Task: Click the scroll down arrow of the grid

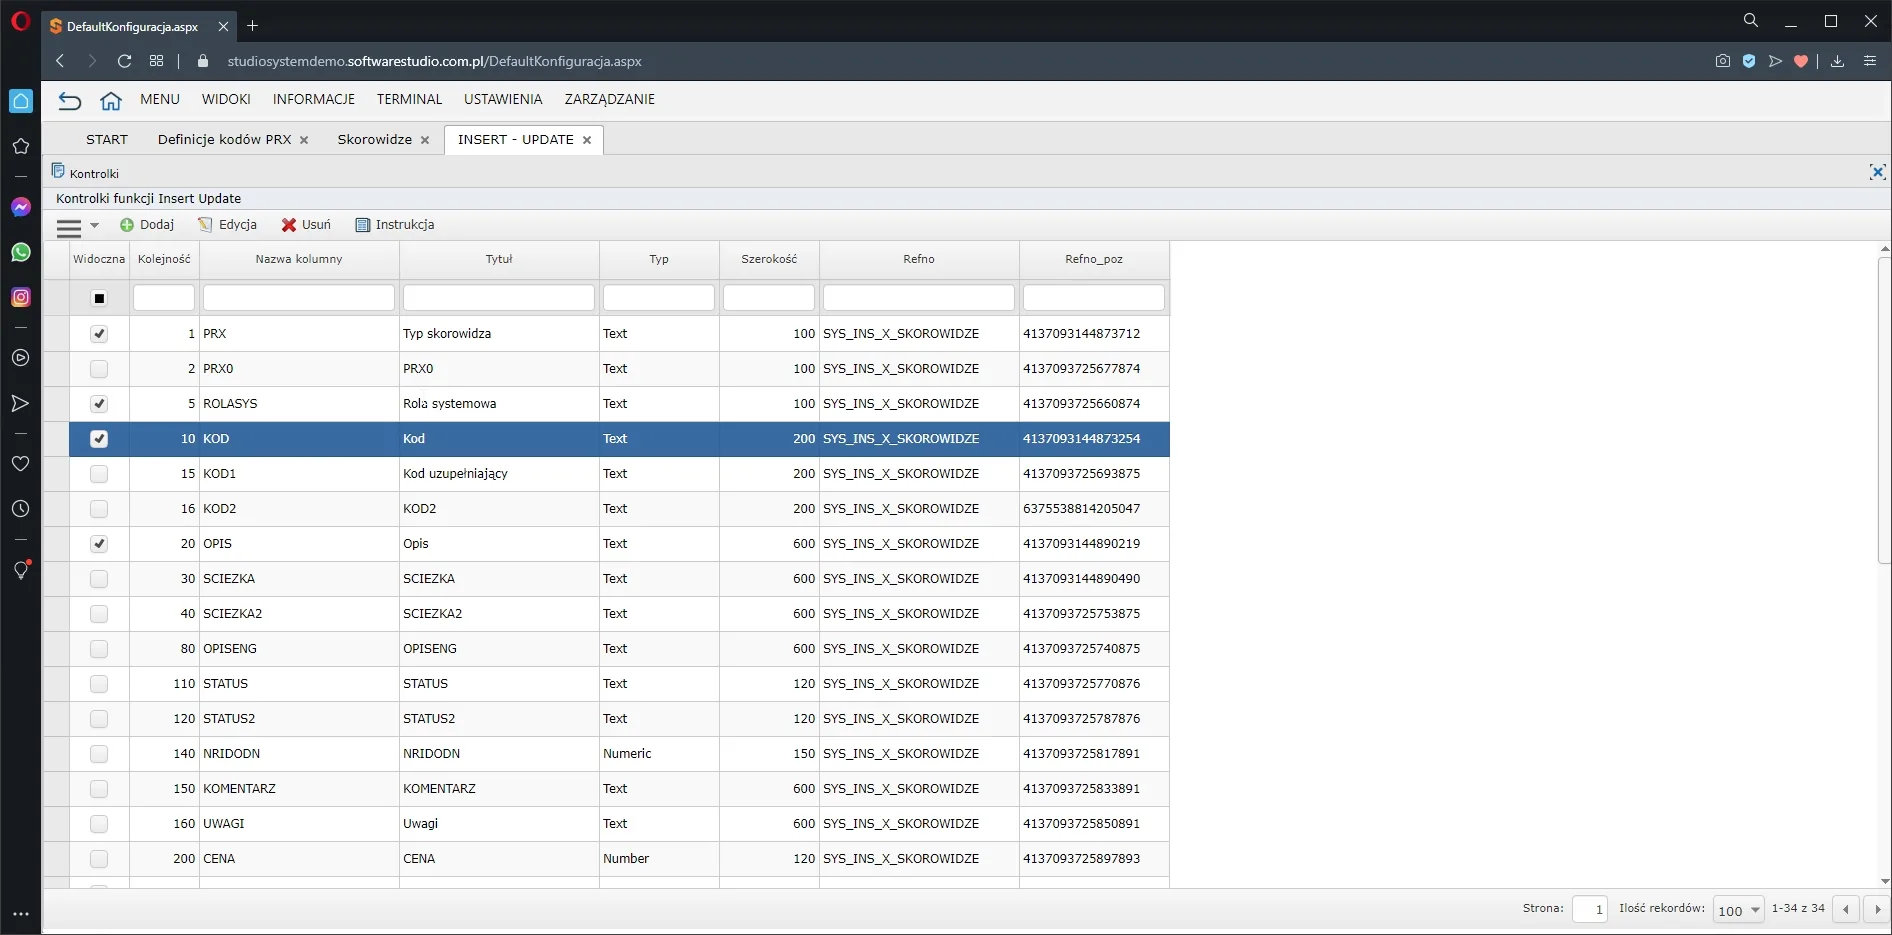Action: coord(1885,882)
